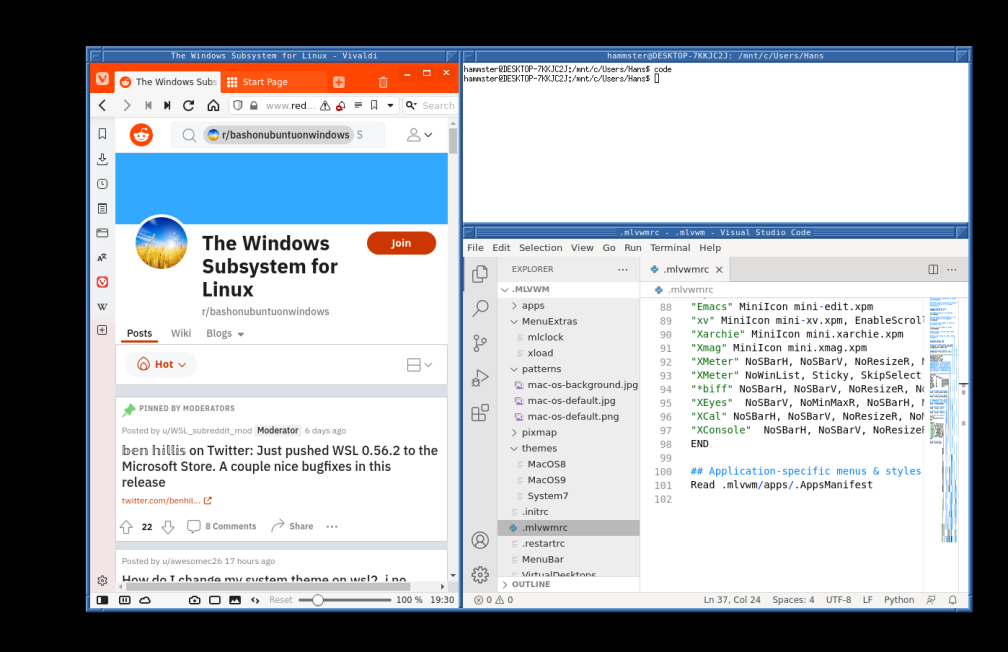
Task: Click the VS Code minimap
Action: 942,419
